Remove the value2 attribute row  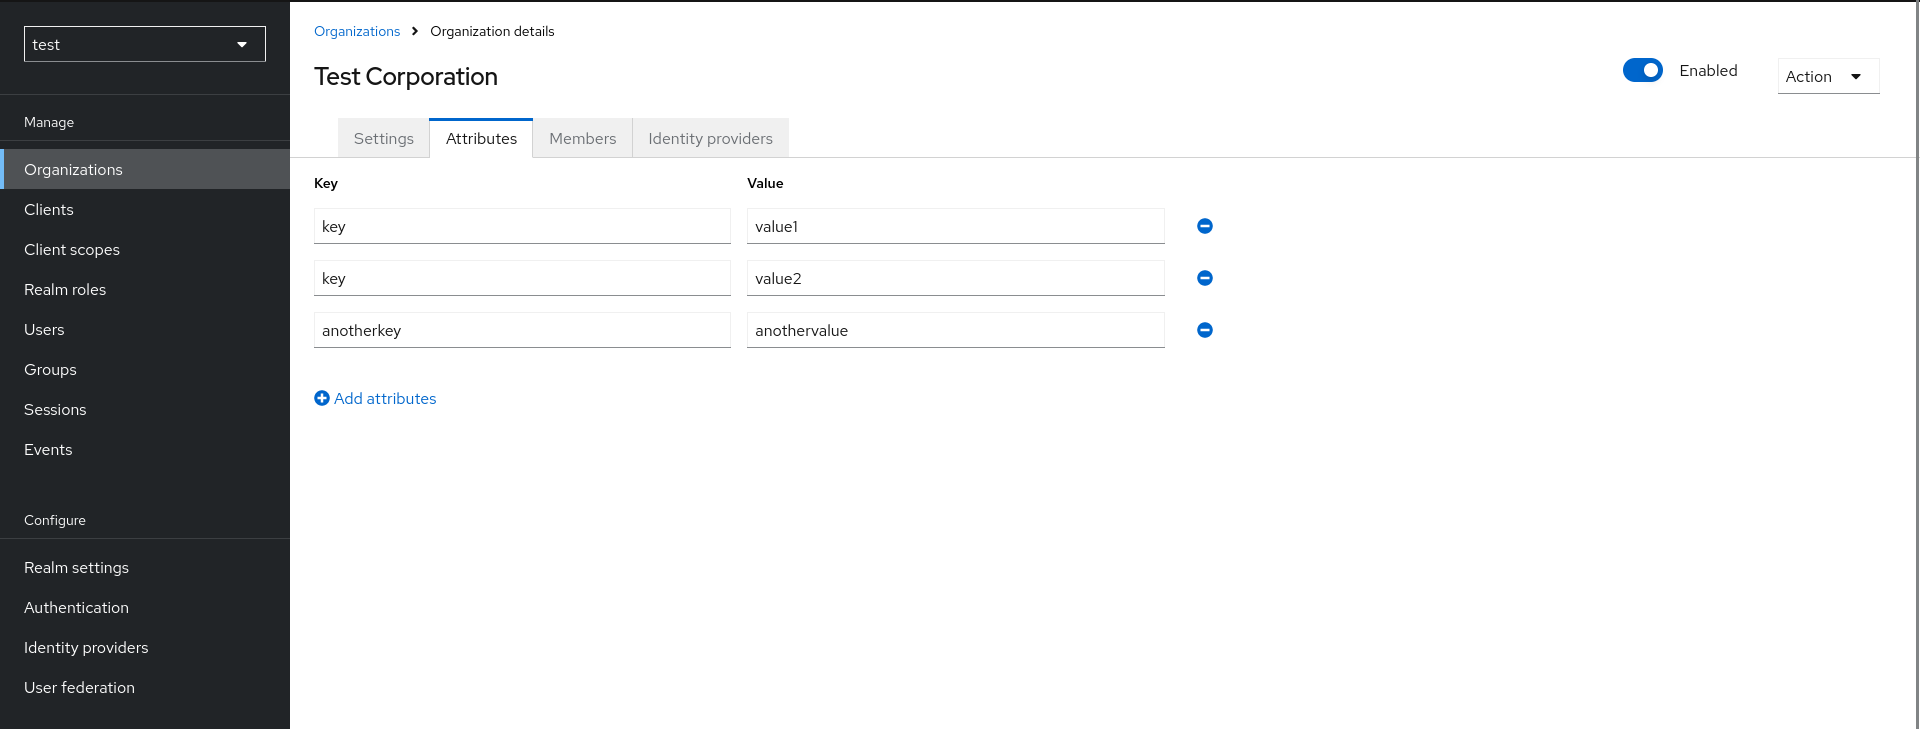pos(1204,278)
